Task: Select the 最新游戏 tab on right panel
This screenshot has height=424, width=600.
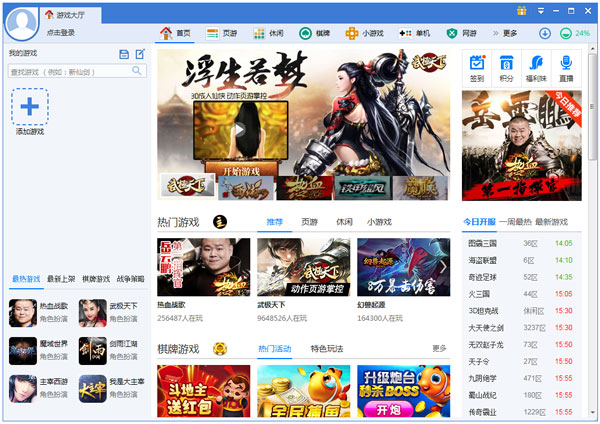Action: [551, 222]
